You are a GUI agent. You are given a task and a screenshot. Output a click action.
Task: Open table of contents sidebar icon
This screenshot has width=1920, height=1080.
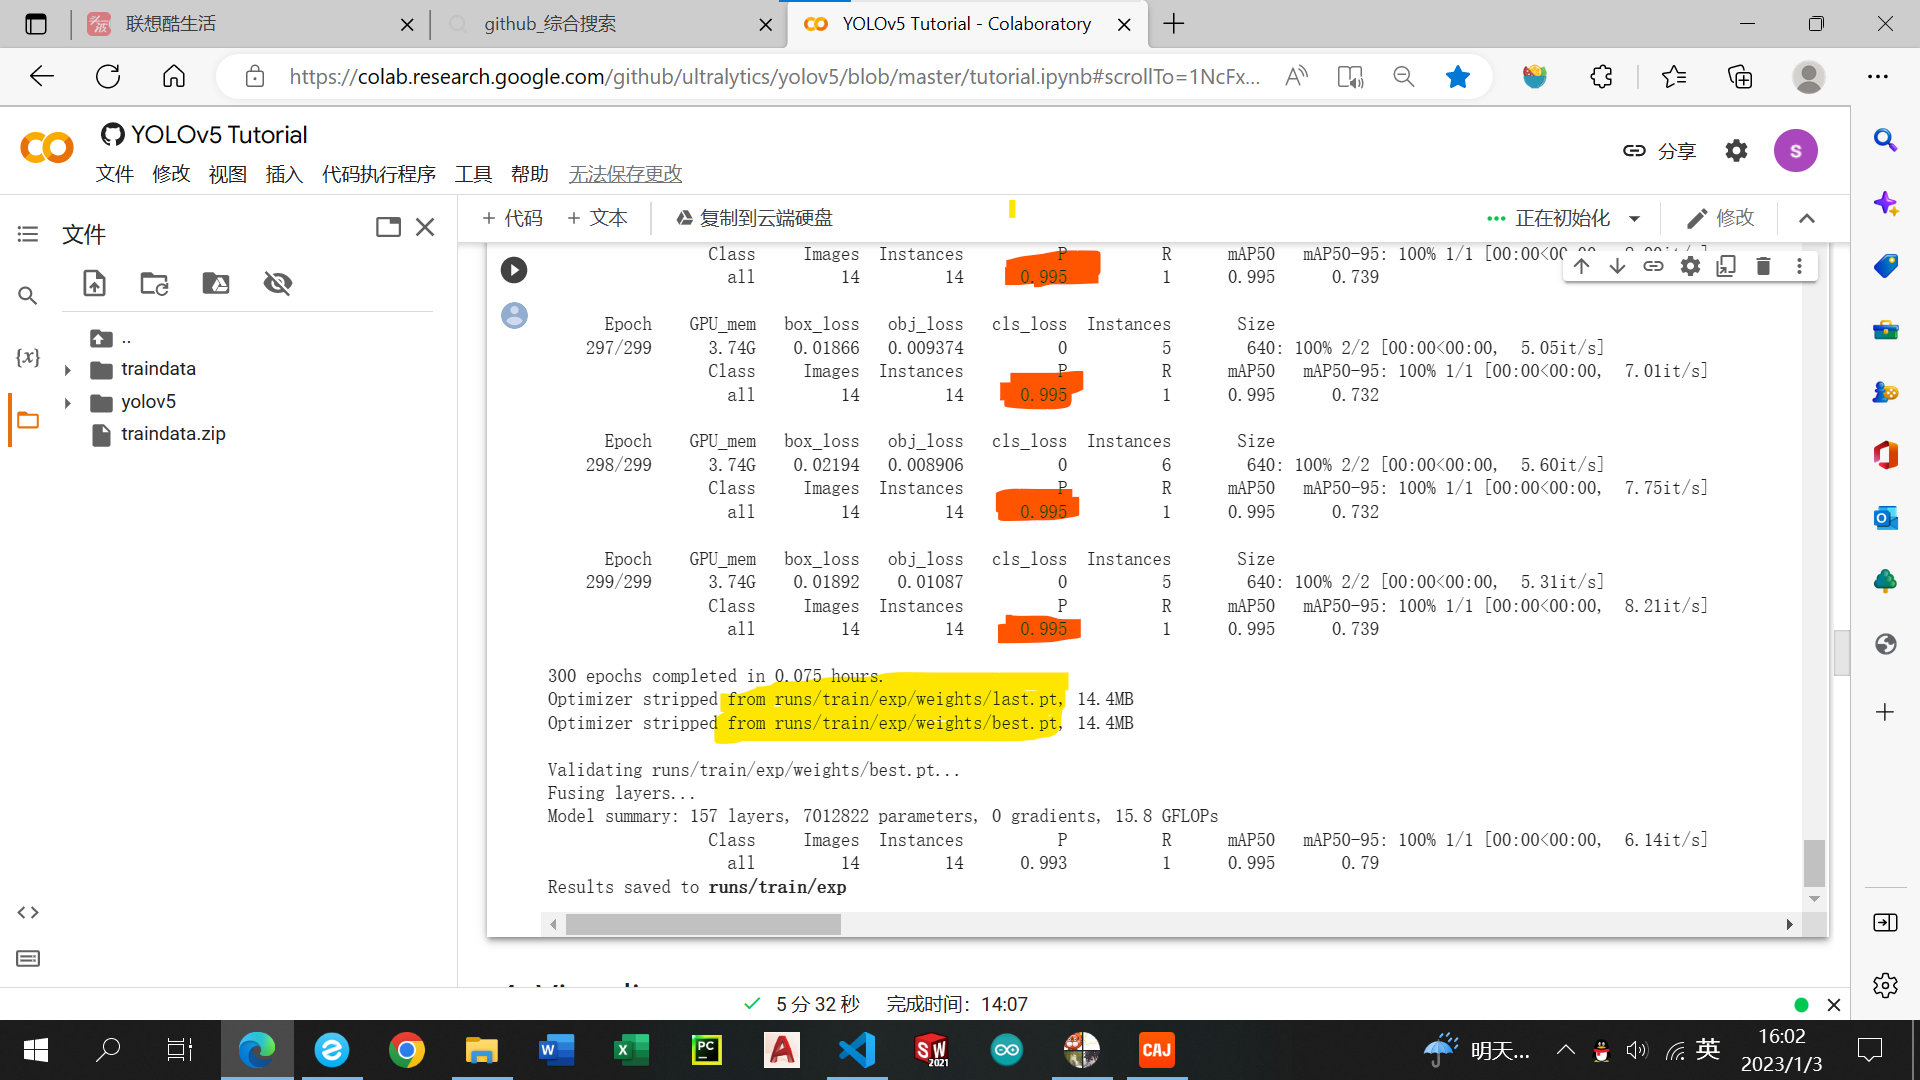(x=28, y=234)
